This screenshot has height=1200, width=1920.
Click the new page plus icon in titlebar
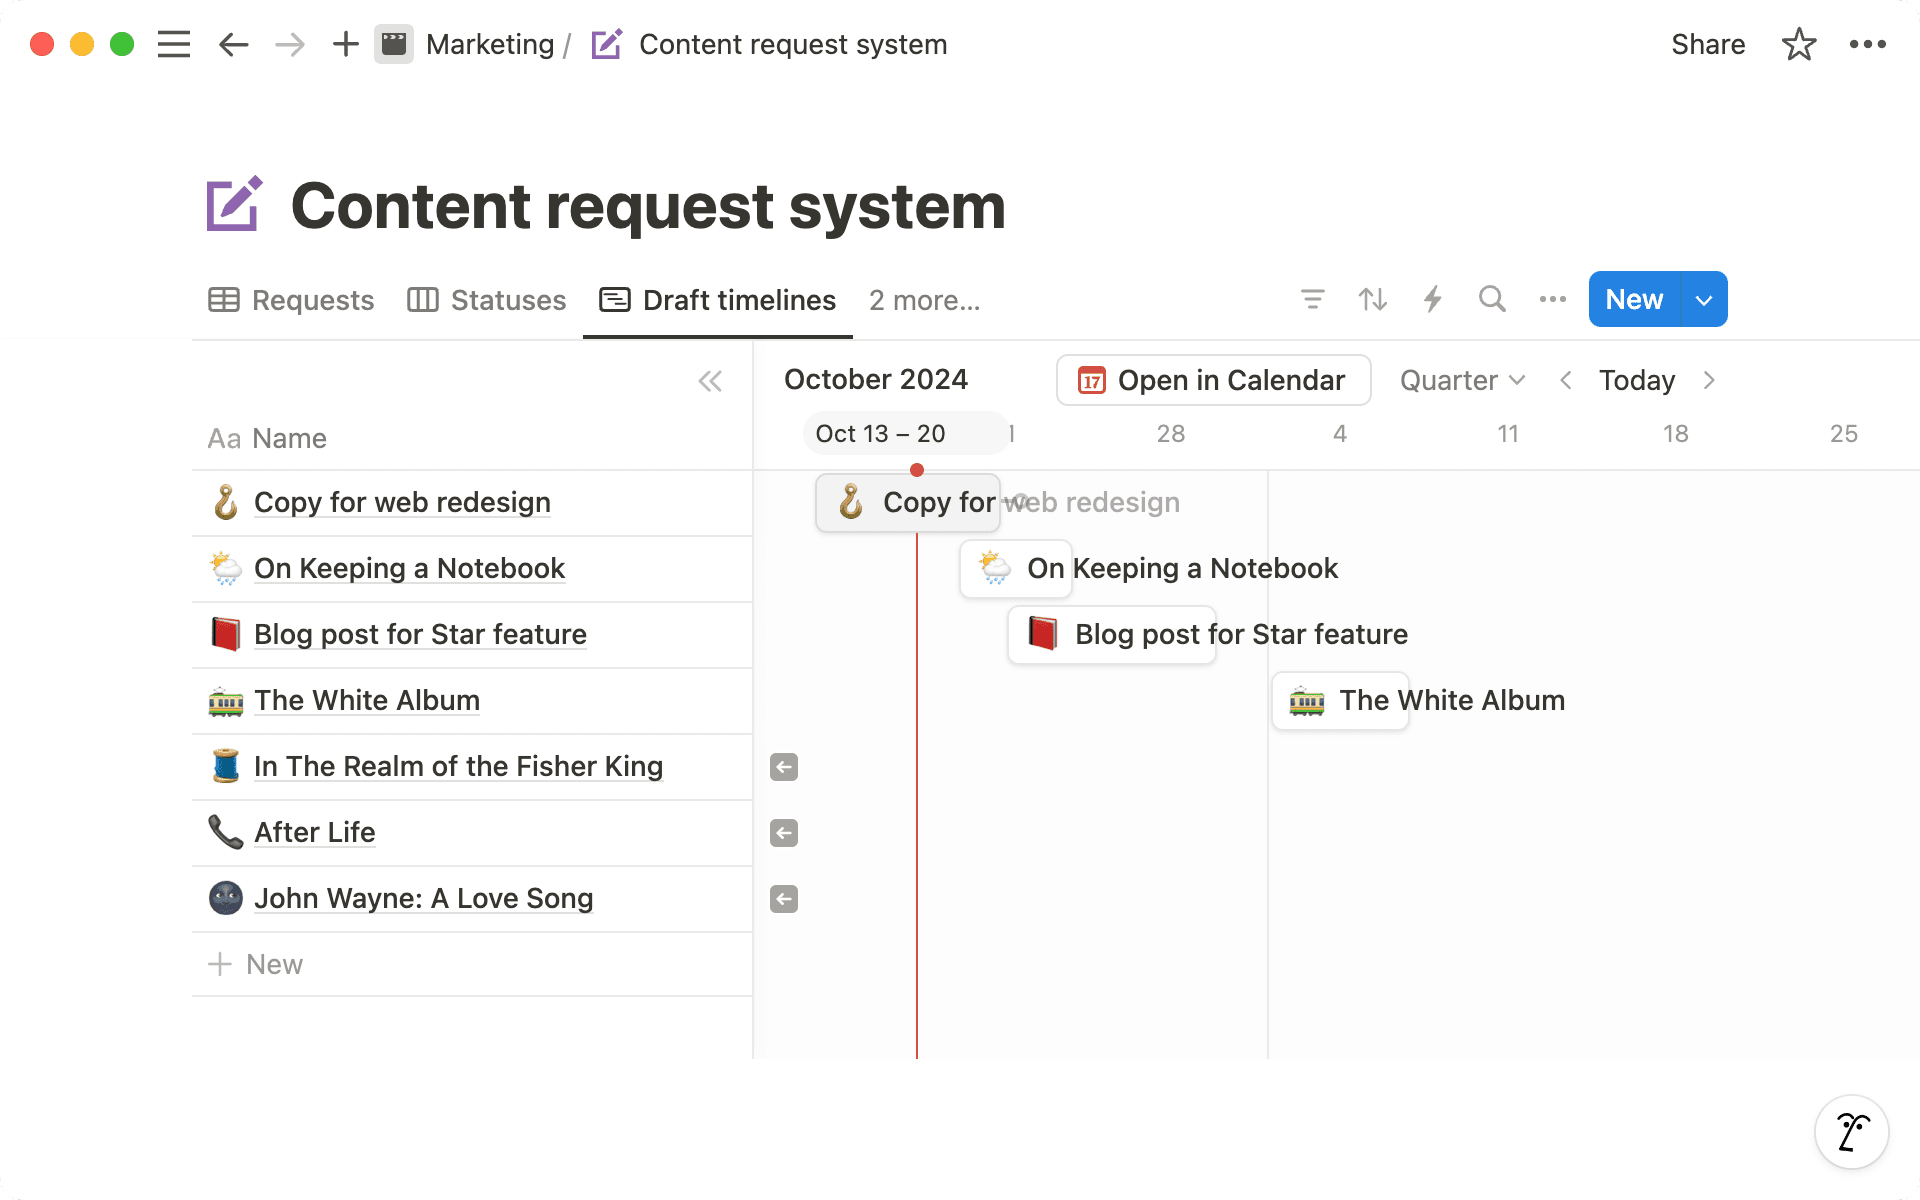point(345,44)
